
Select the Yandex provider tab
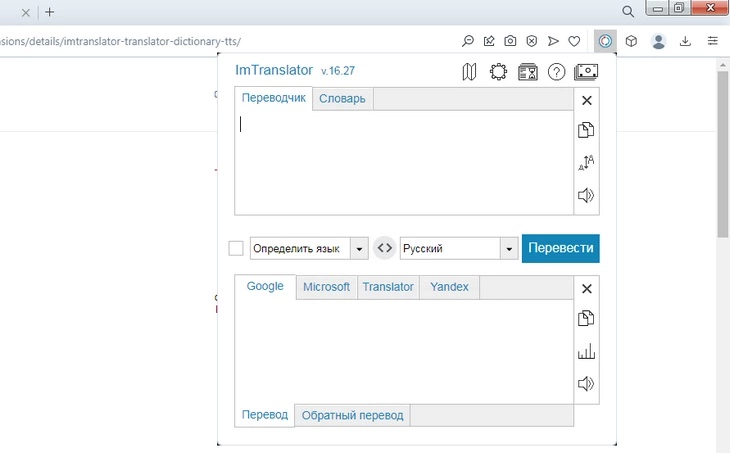click(x=449, y=287)
